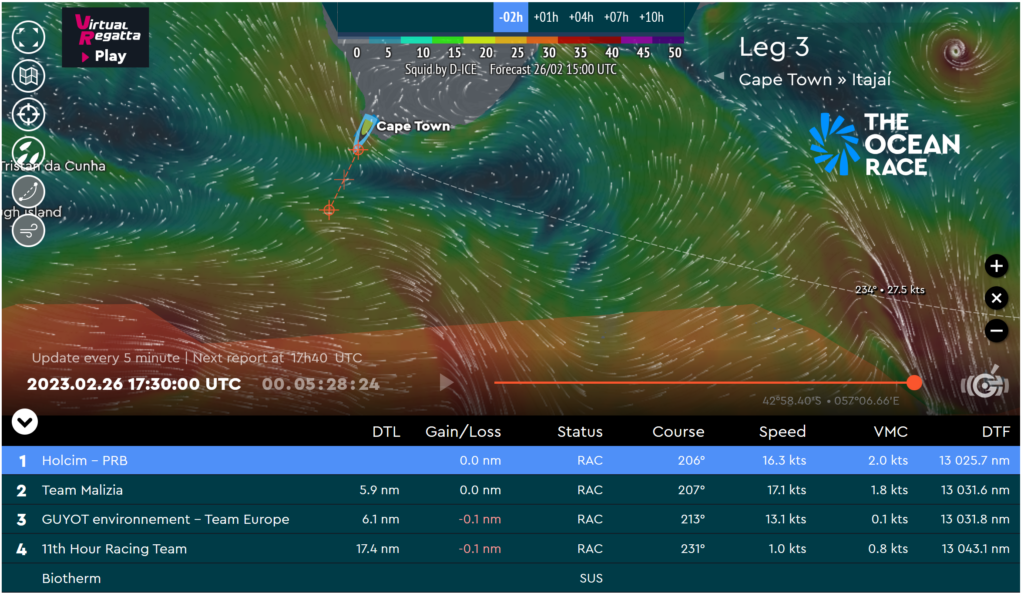Image resolution: width=1024 pixels, height=593 pixels.
Task: Click the Cape Town » Itajaí route label
Action: coord(814,80)
